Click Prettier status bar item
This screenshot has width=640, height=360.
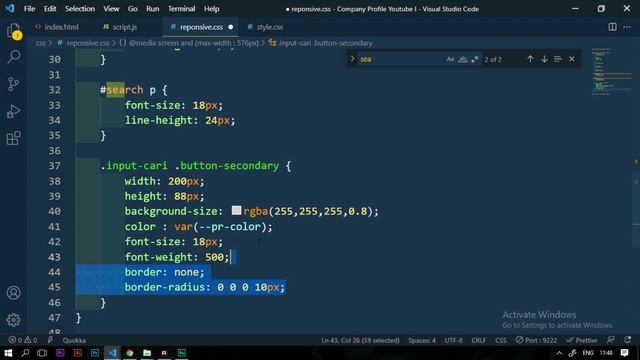(582, 340)
